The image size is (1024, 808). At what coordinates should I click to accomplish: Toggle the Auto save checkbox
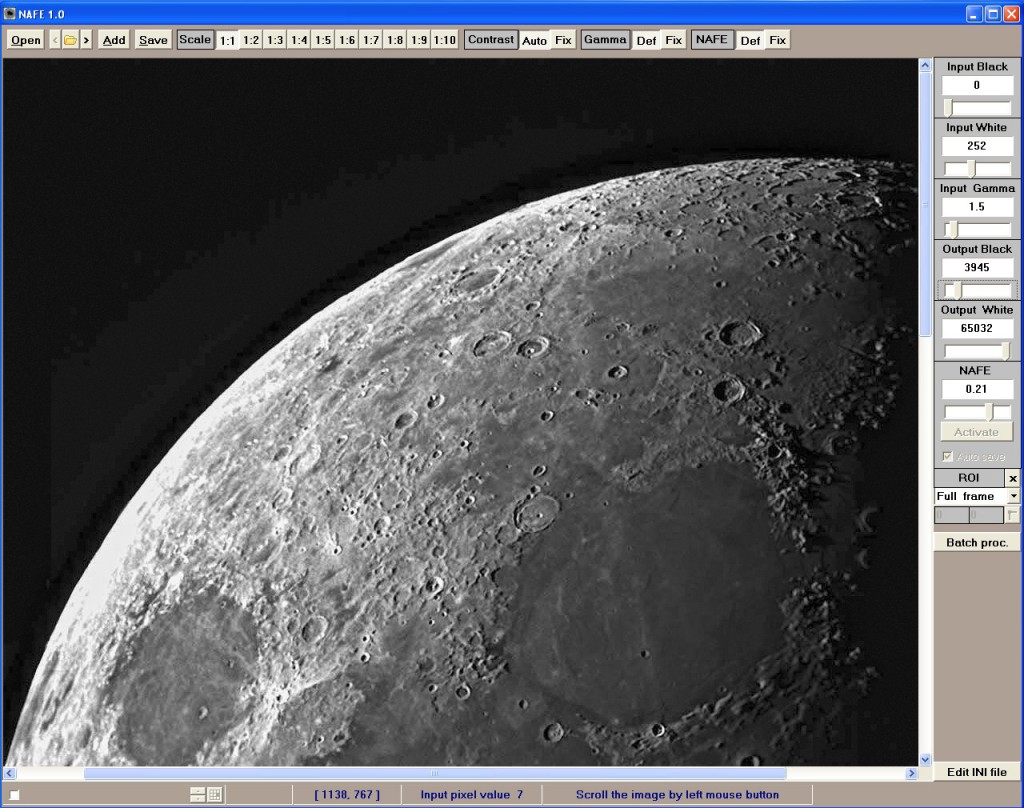point(948,457)
